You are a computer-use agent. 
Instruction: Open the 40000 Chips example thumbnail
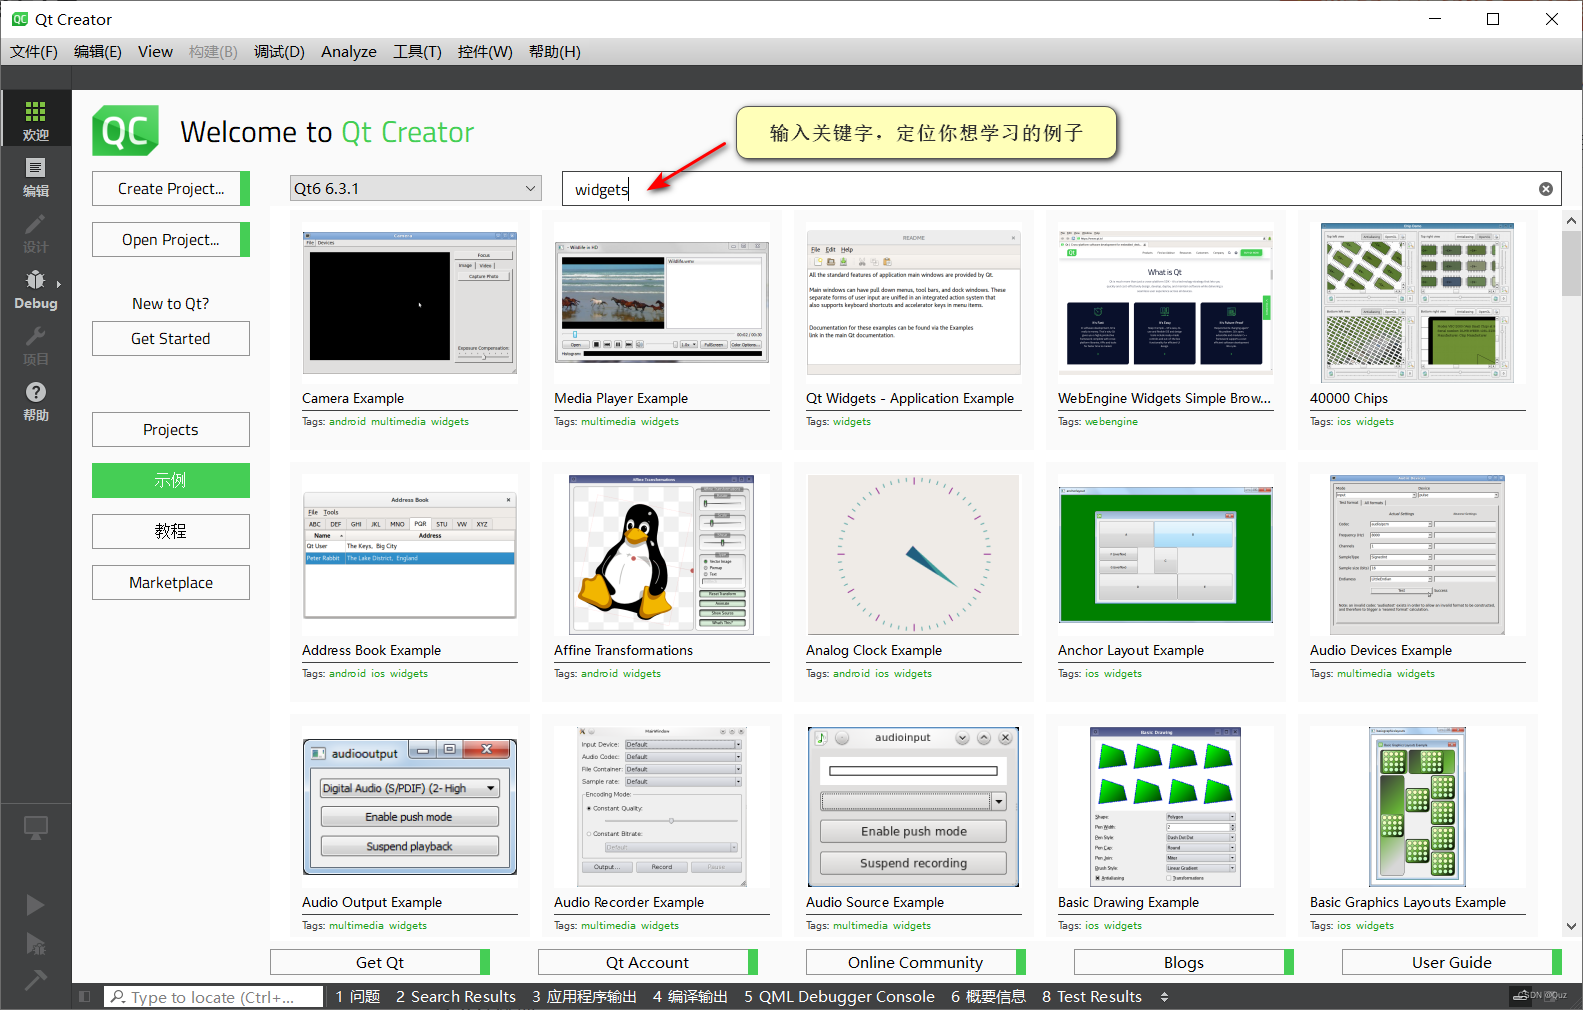click(1418, 303)
